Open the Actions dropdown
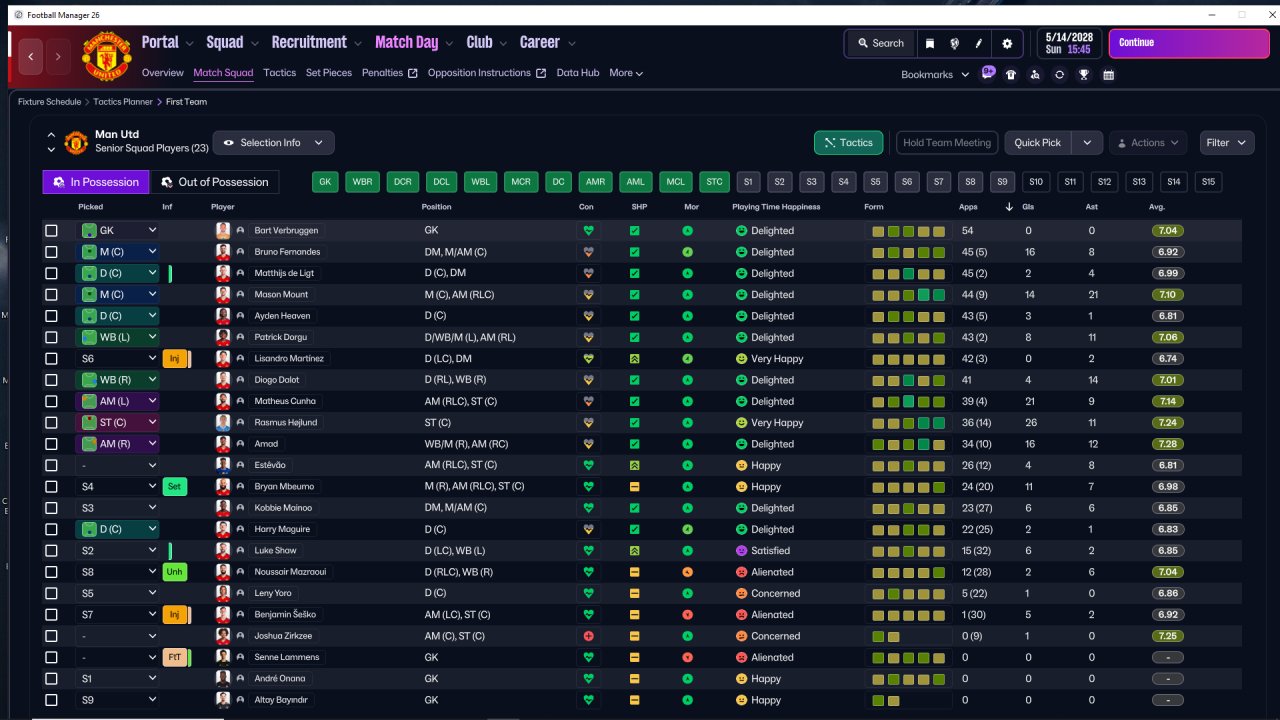1280x720 pixels. 1148,143
